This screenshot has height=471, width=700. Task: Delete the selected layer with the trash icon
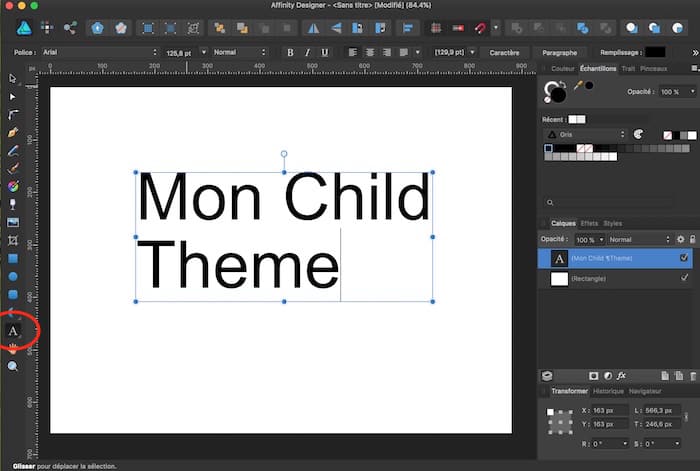693,376
